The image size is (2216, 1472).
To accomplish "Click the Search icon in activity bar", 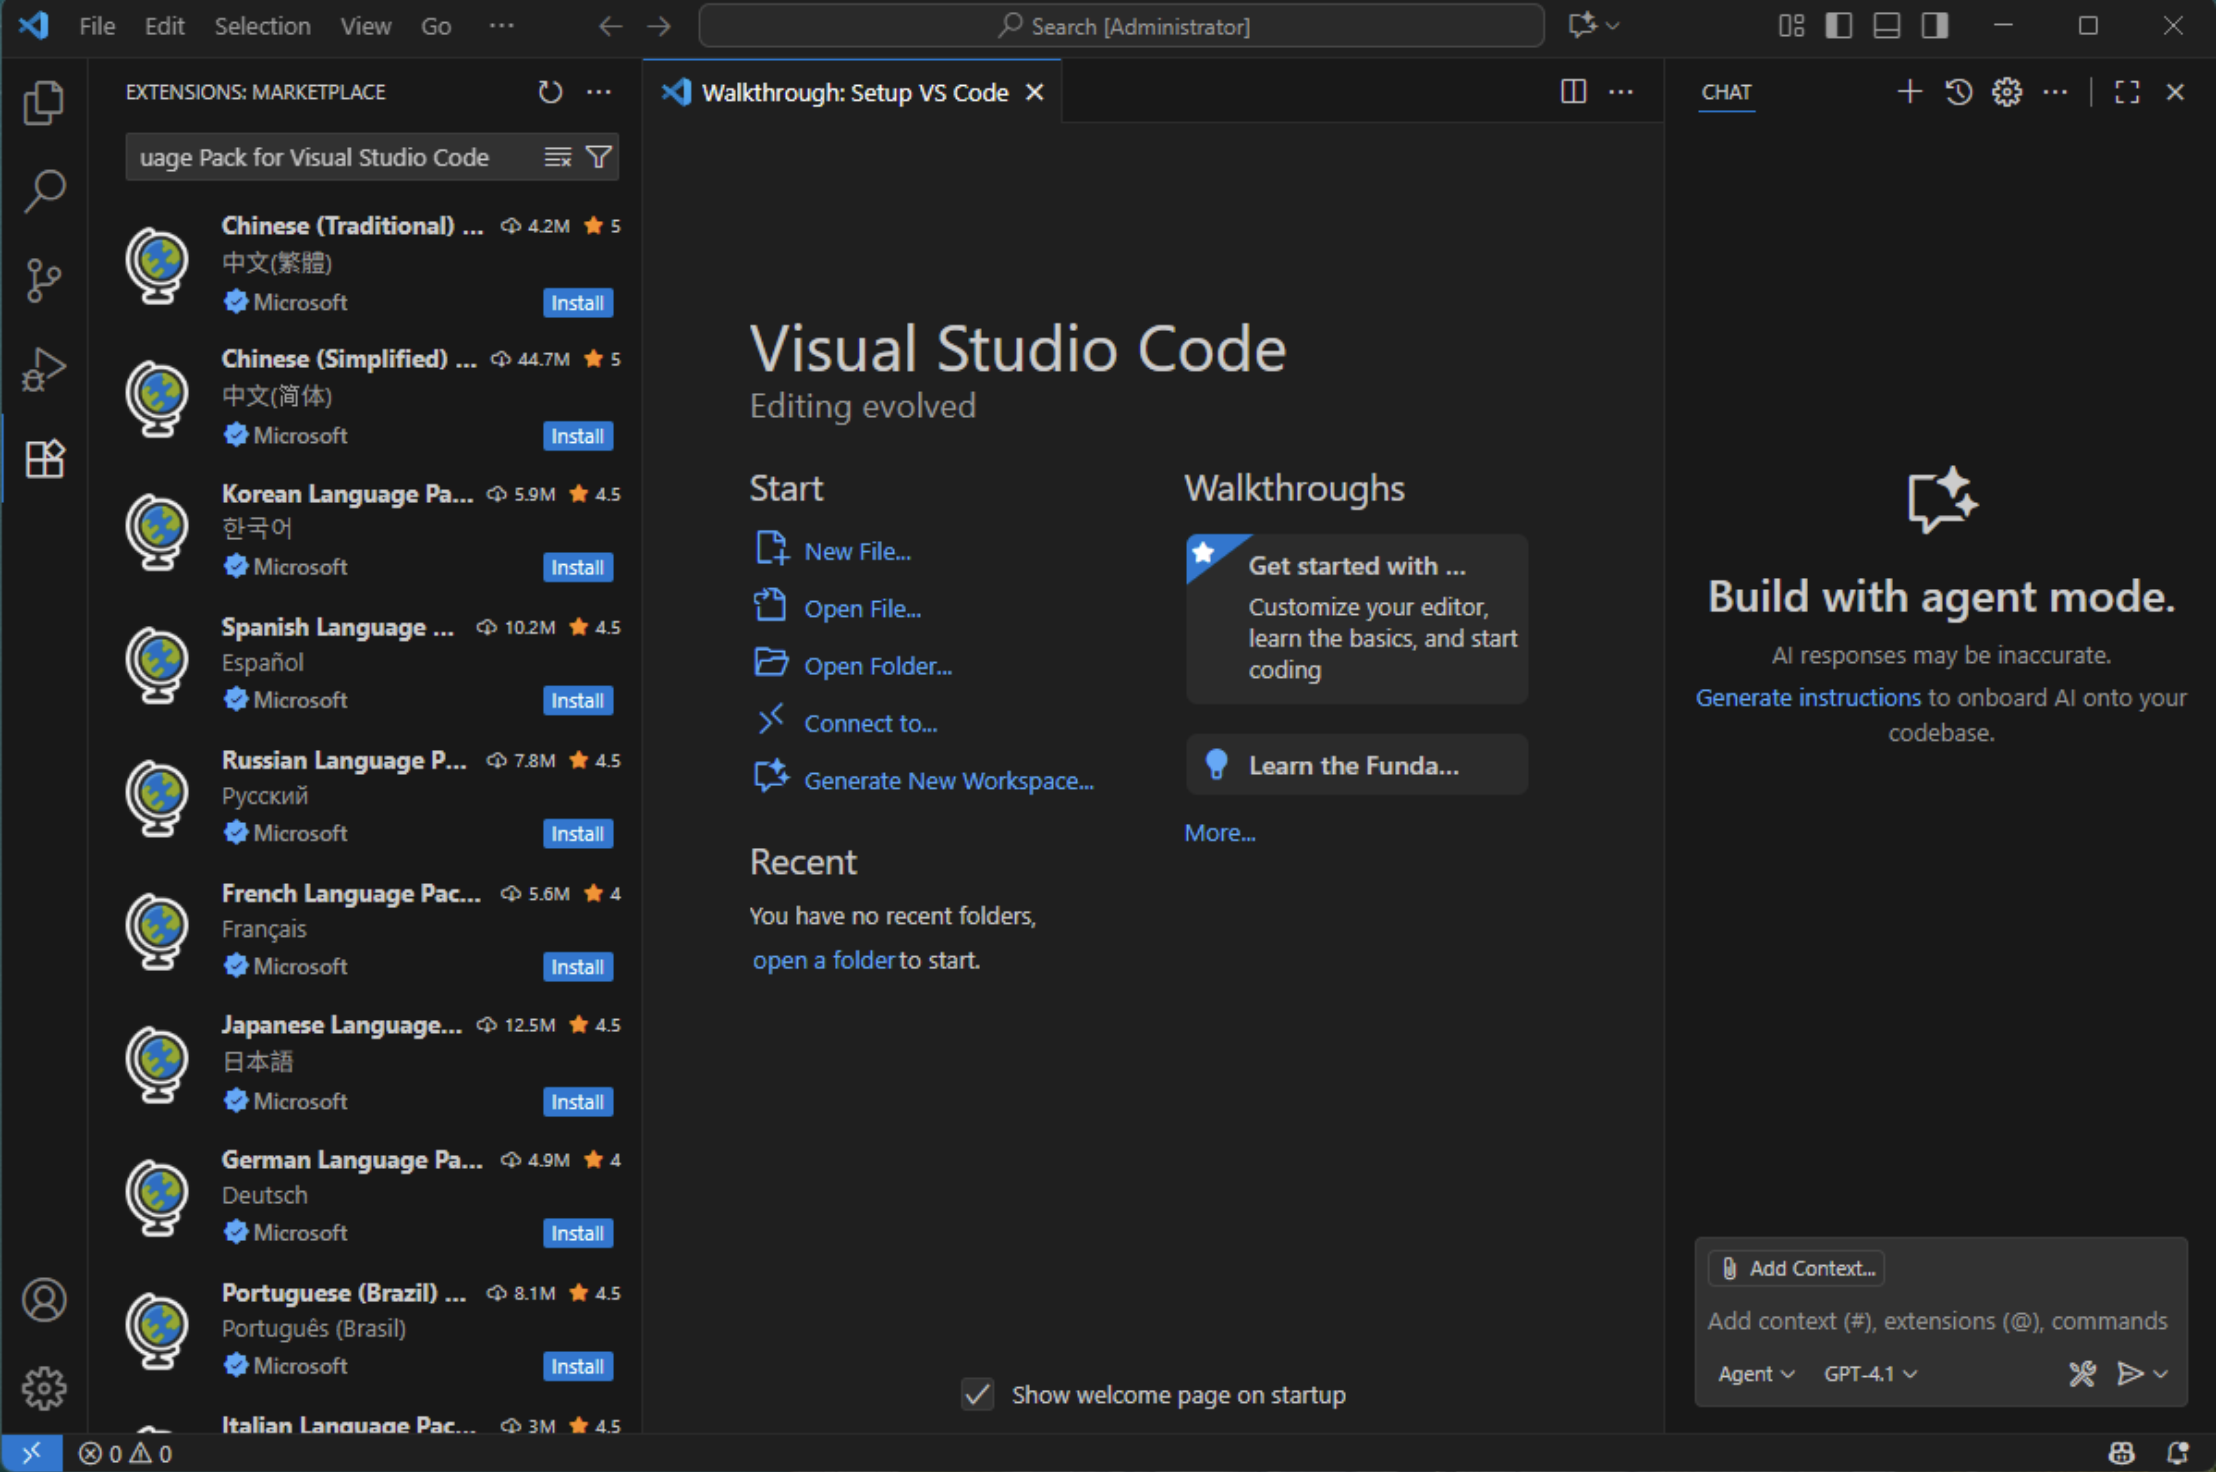I will (x=43, y=190).
